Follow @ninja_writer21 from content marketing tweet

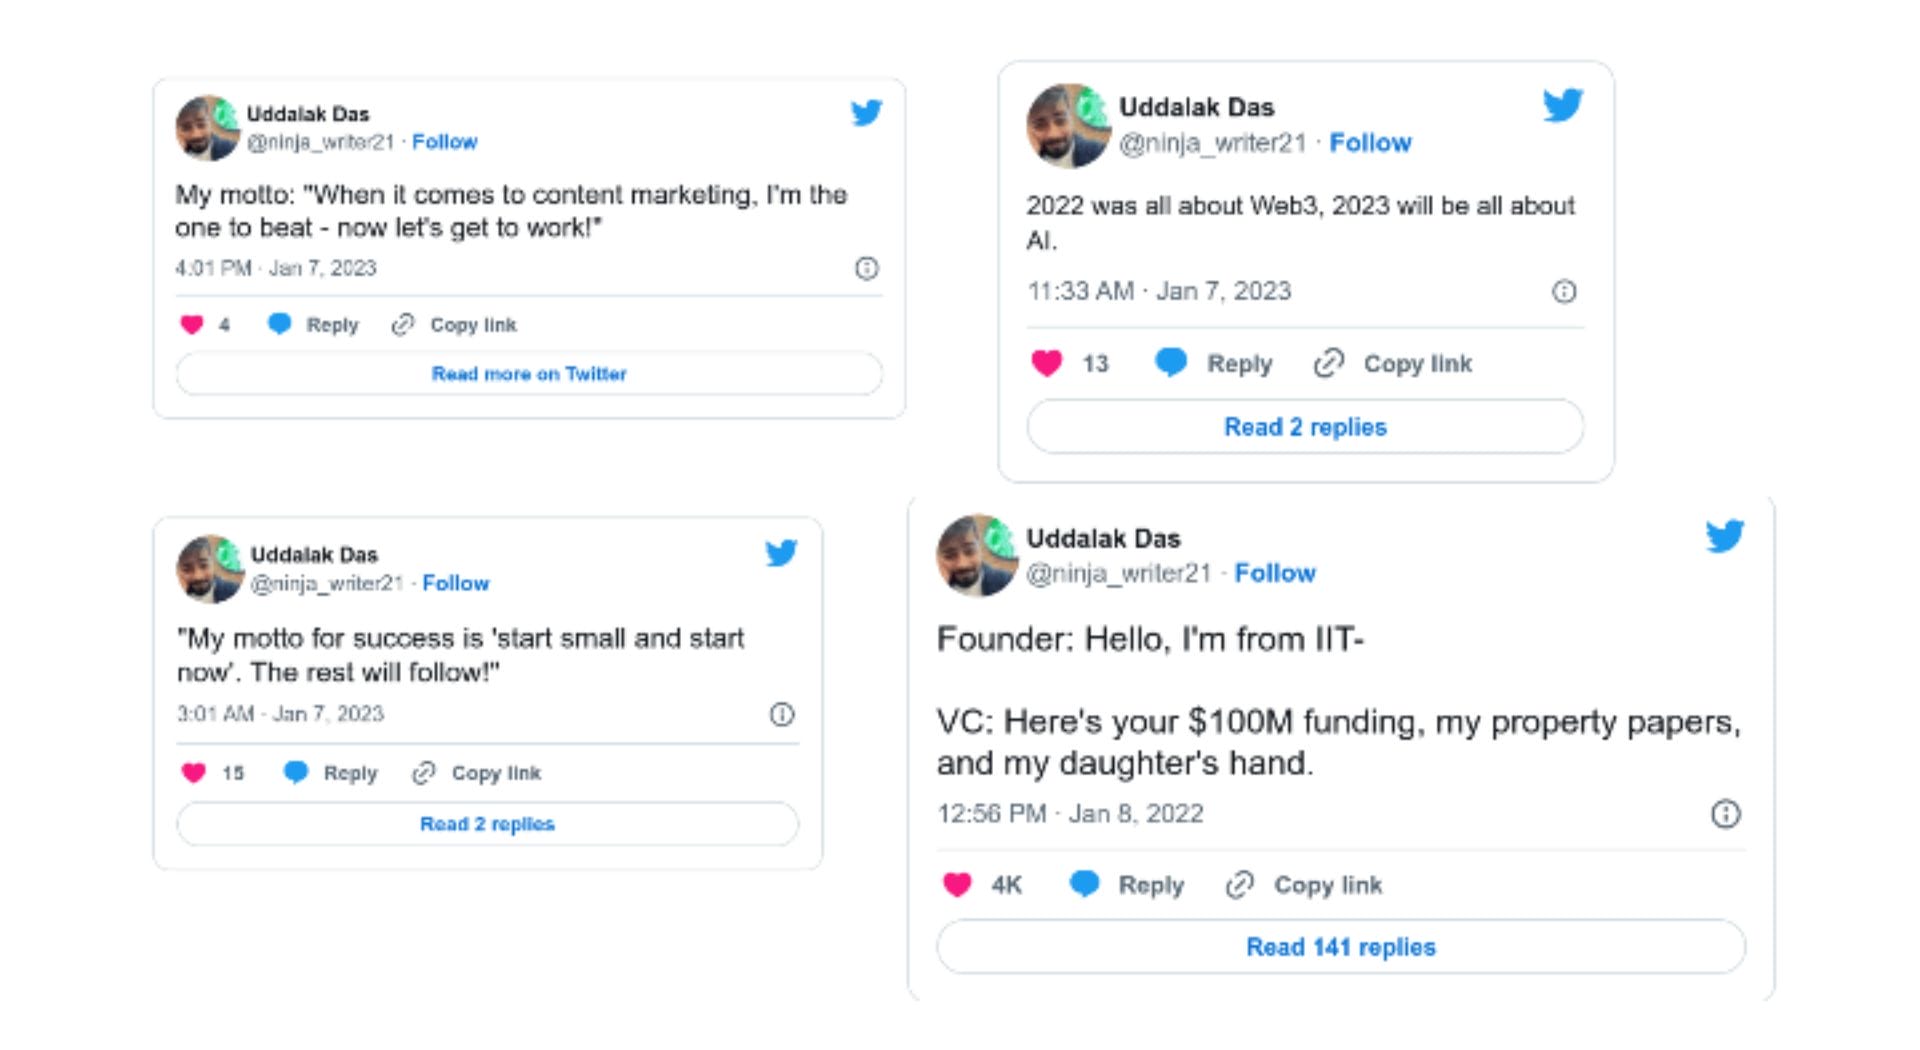point(444,142)
